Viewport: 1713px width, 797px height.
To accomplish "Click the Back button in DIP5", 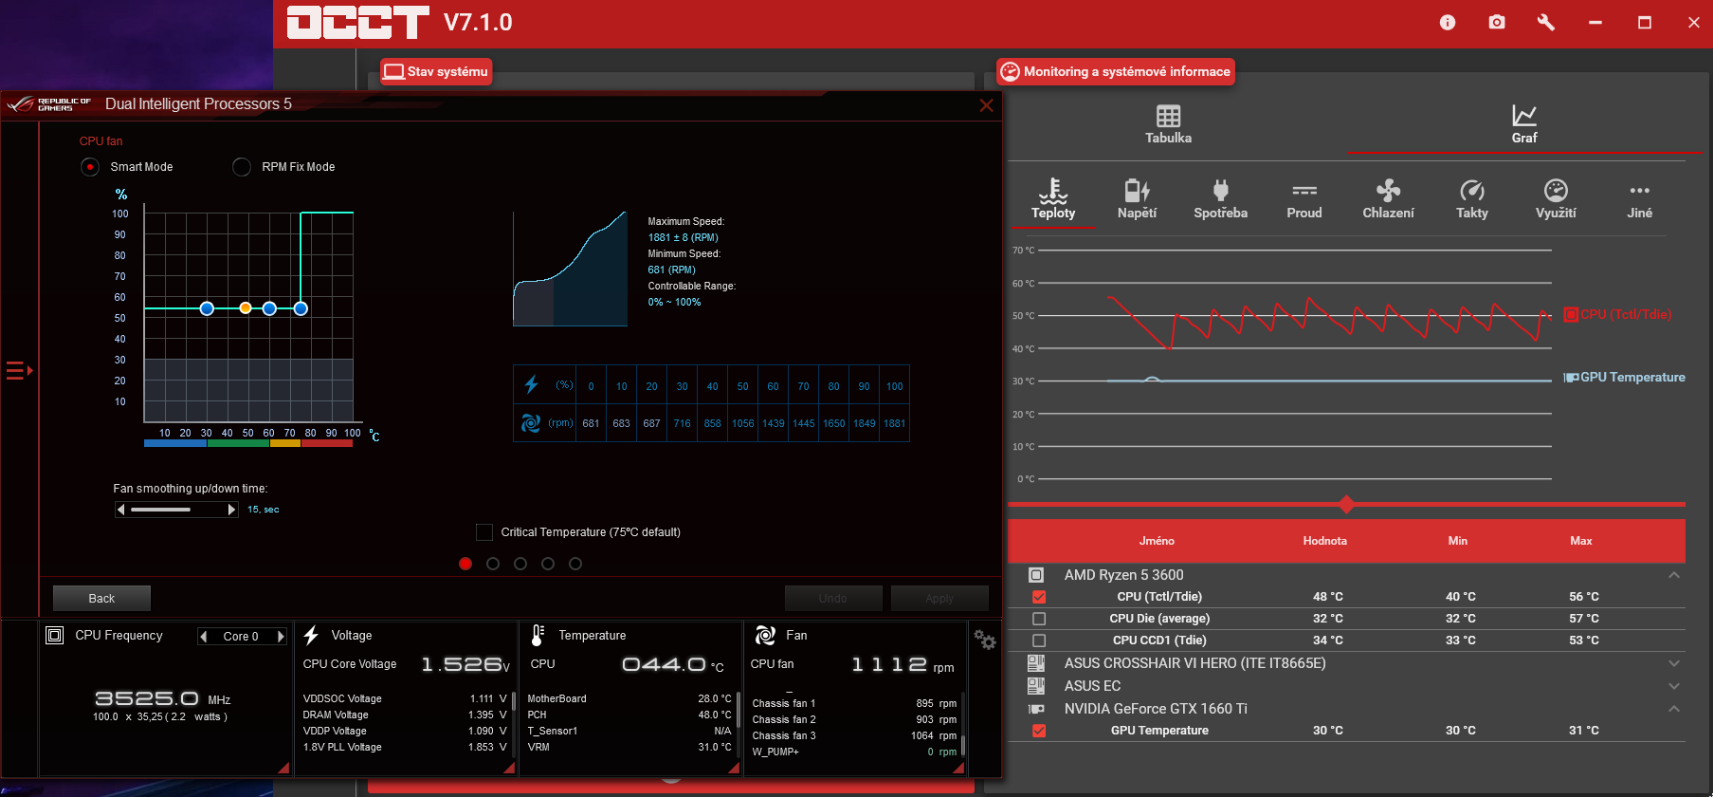I will [102, 598].
